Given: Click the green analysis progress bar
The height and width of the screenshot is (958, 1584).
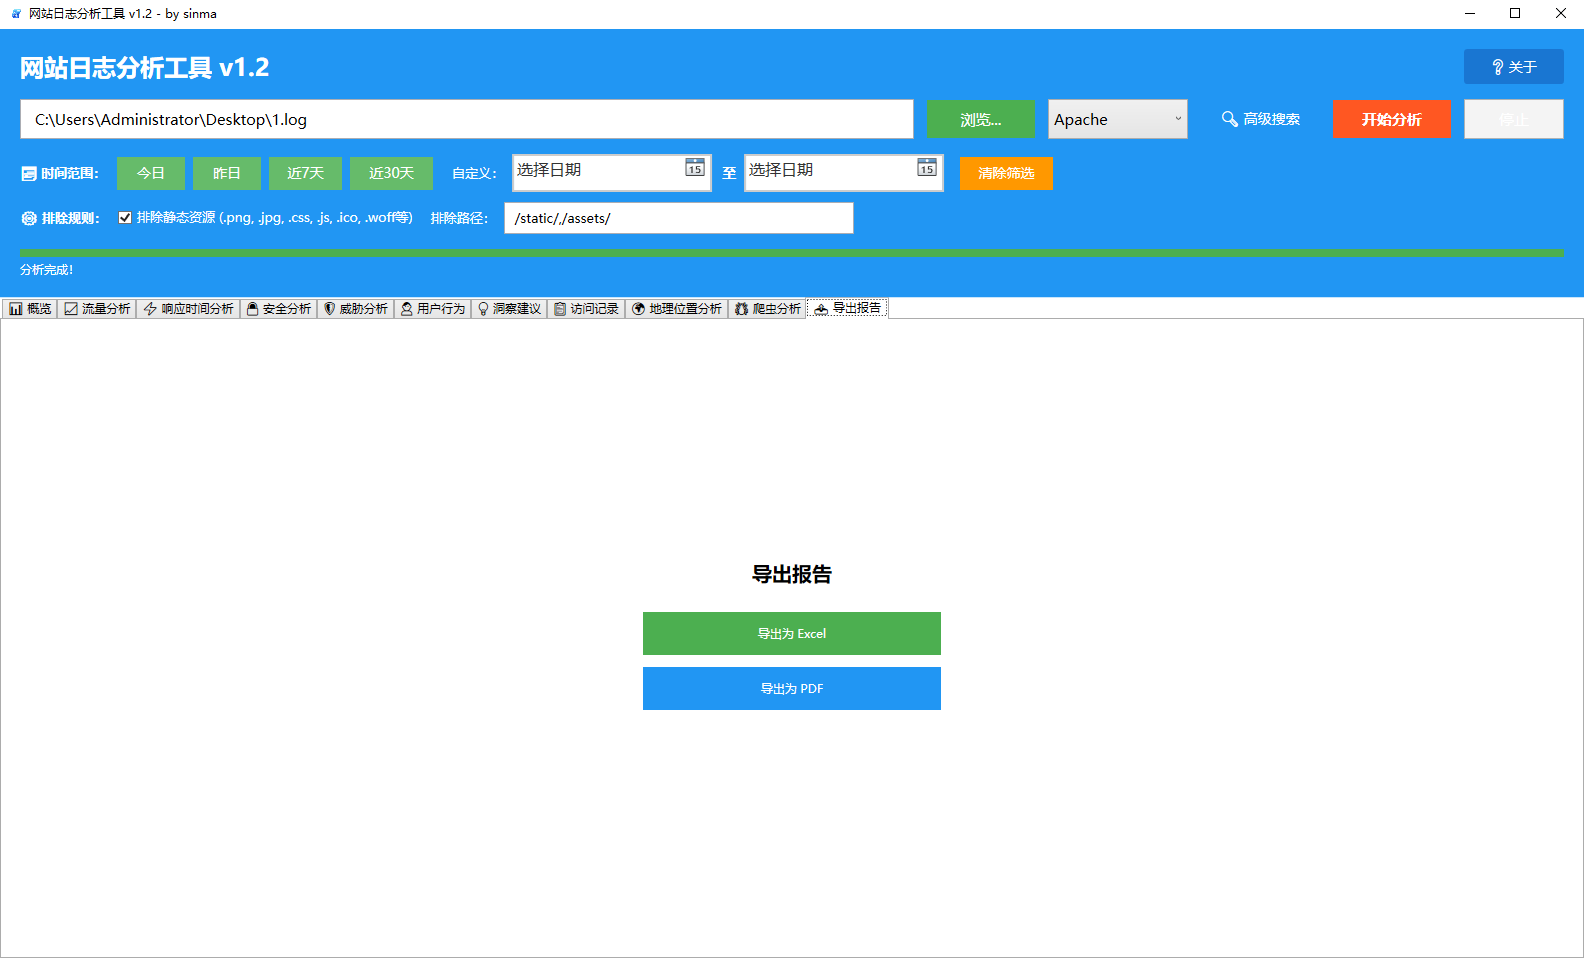Looking at the screenshot, I should [791, 254].
